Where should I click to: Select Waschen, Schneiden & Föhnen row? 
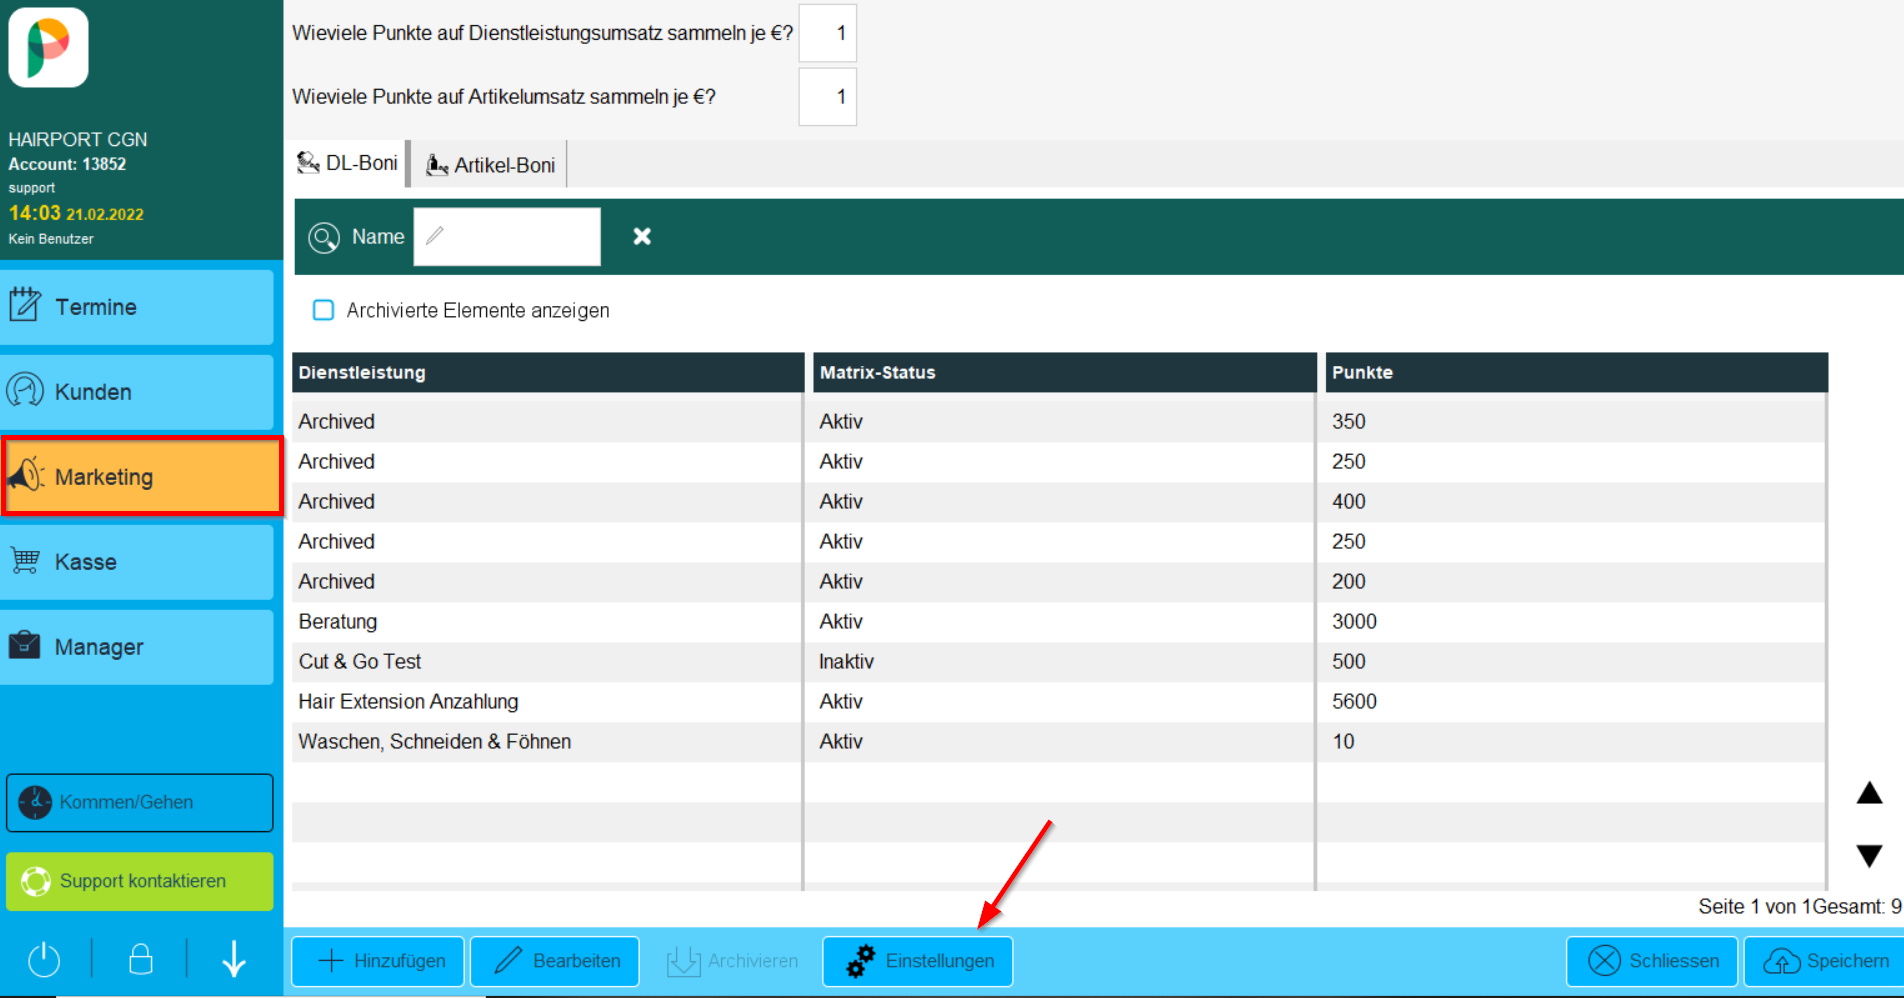[1060, 742]
